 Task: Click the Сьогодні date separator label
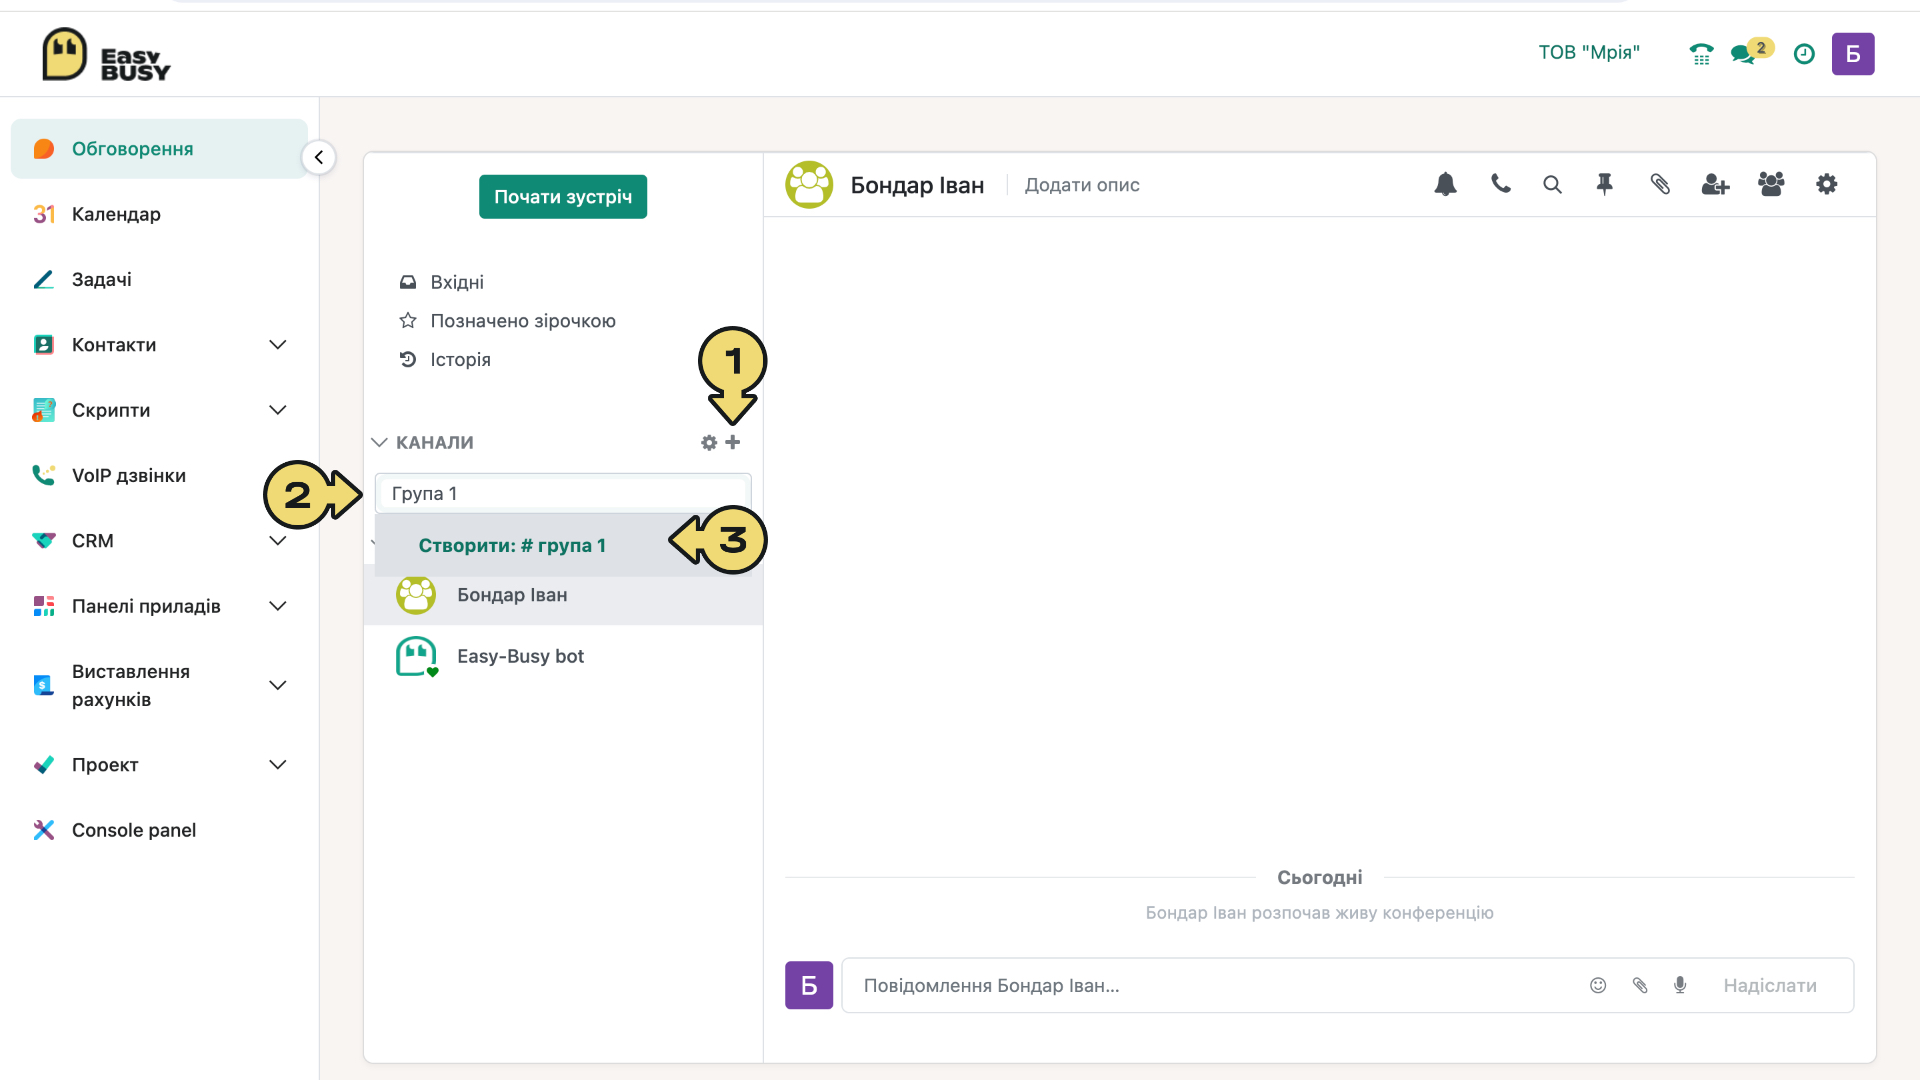(1319, 877)
